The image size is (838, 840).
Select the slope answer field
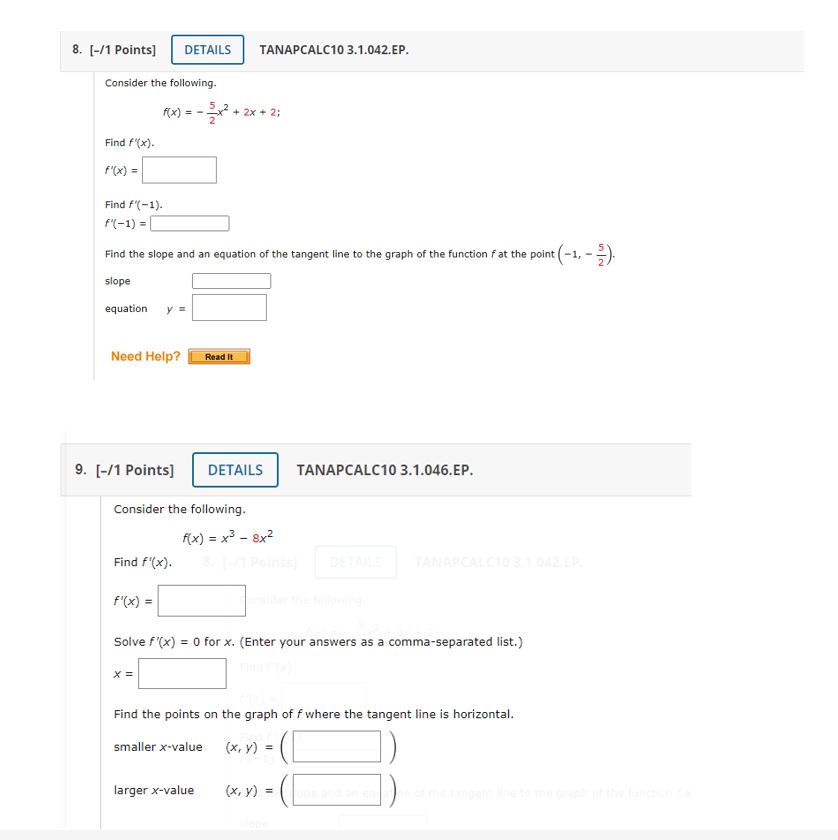coord(228,280)
